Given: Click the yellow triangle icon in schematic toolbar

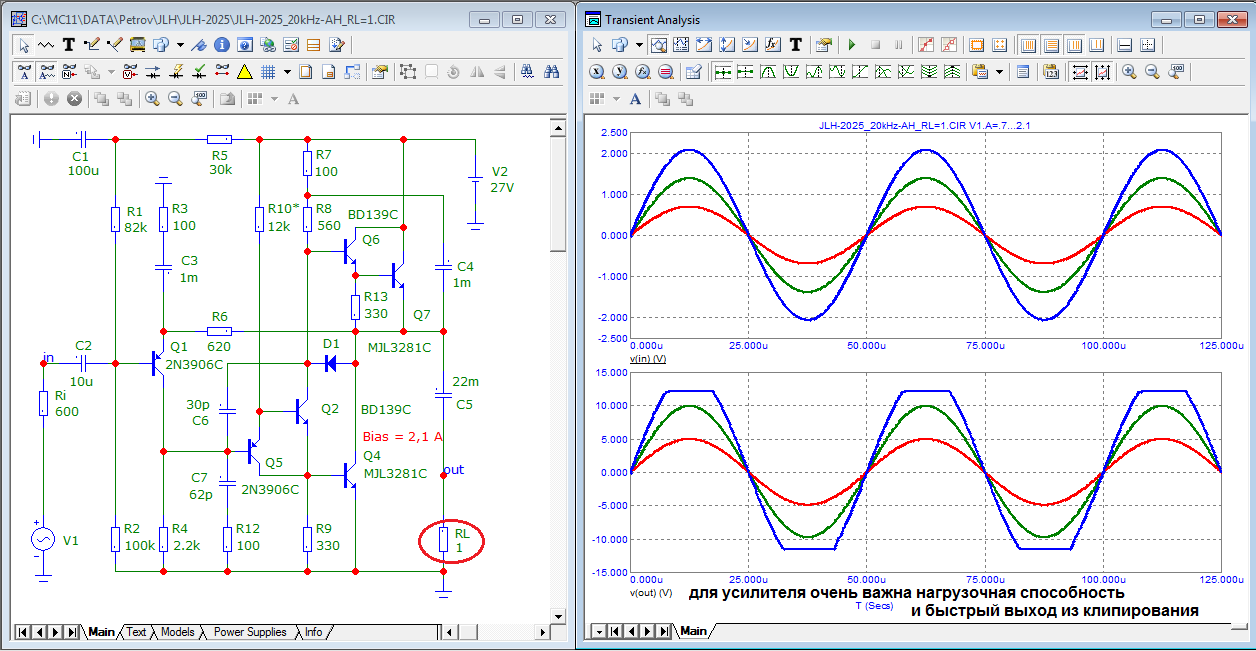Looking at the screenshot, I should coord(244,72).
